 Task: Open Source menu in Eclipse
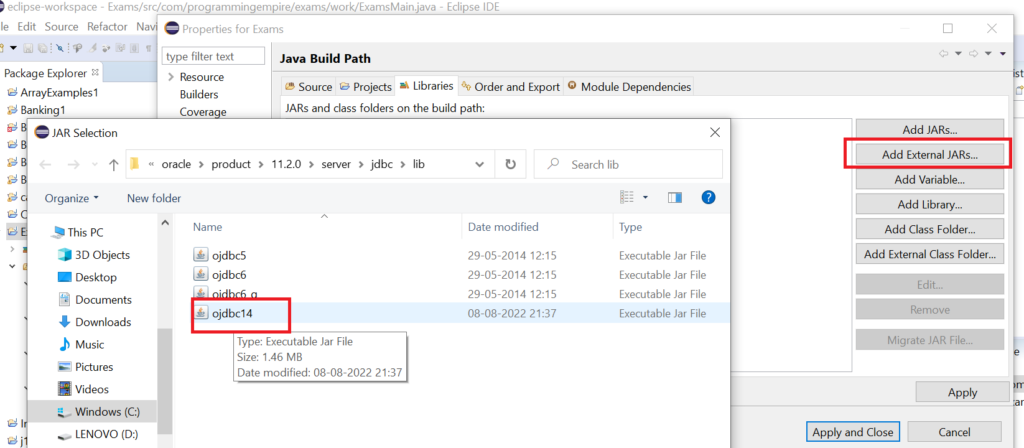(61, 27)
